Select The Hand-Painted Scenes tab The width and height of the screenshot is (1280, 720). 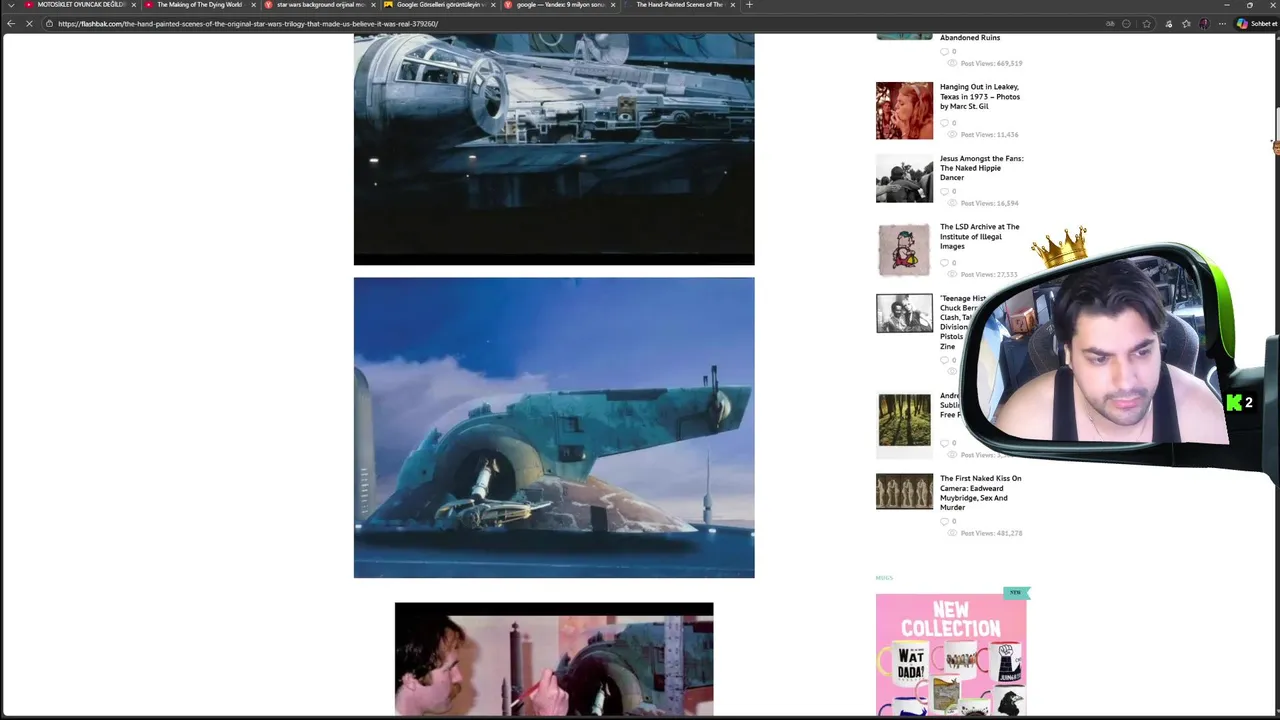tap(678, 5)
